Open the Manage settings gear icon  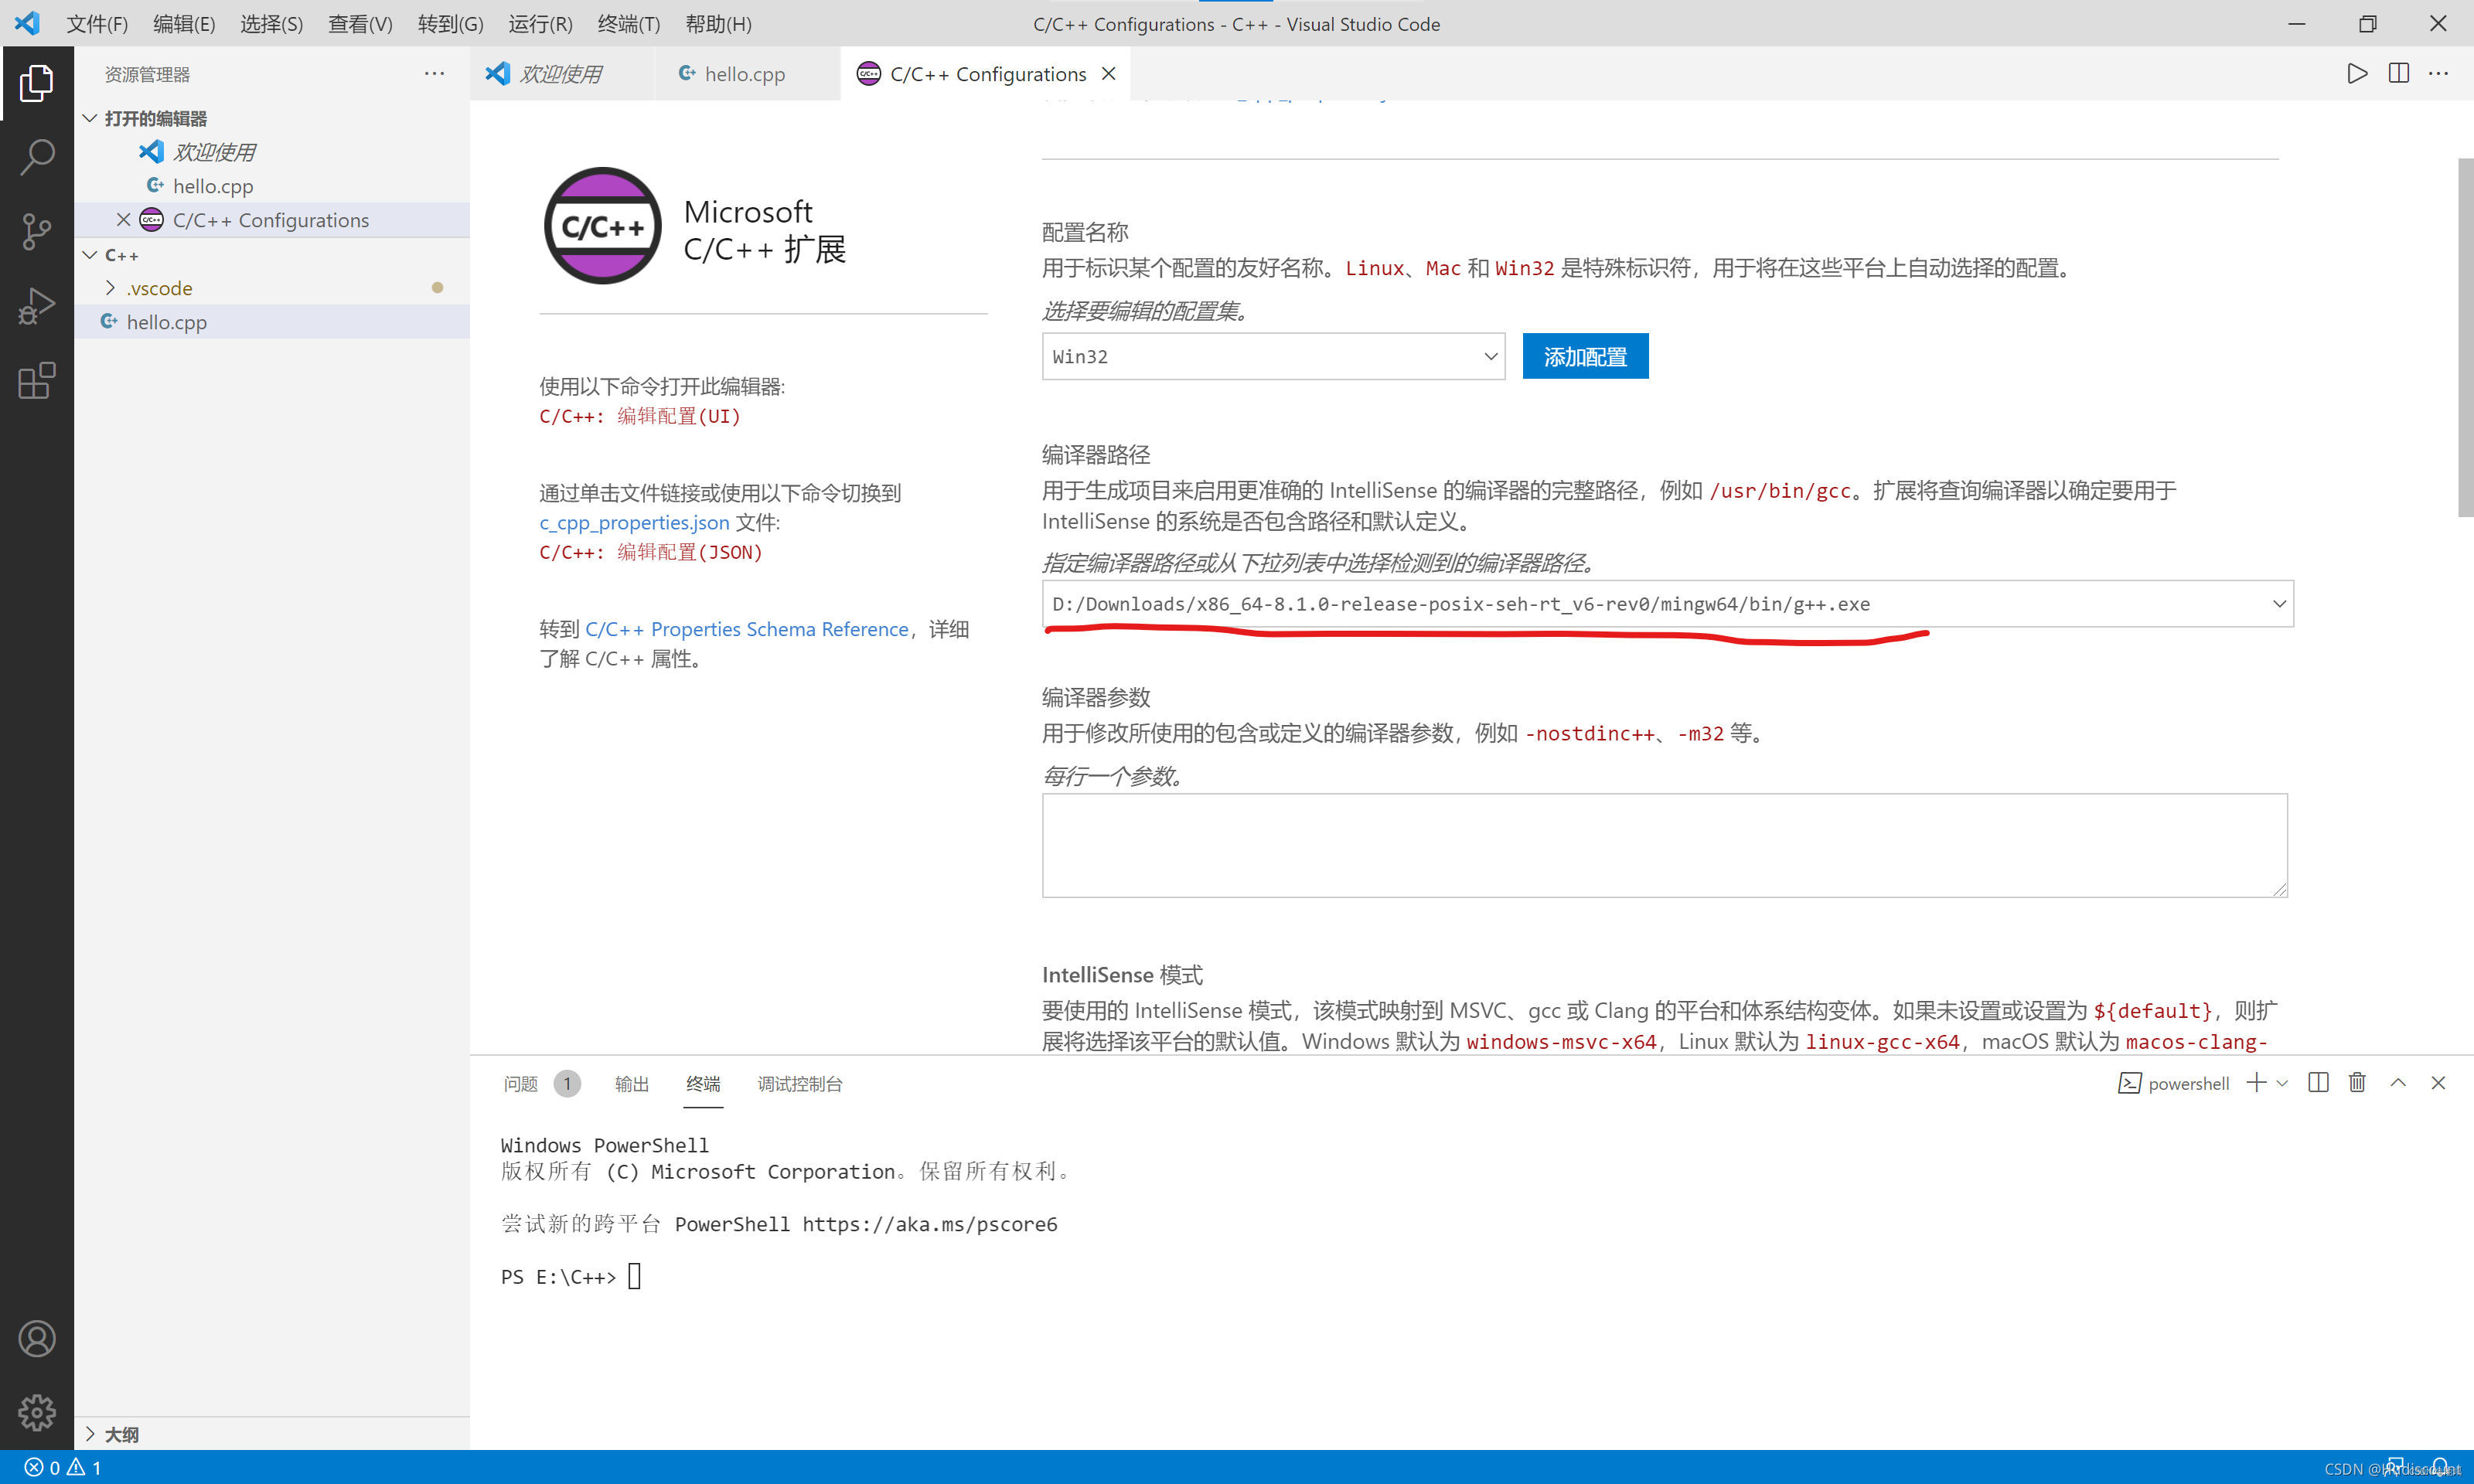pos(37,1413)
